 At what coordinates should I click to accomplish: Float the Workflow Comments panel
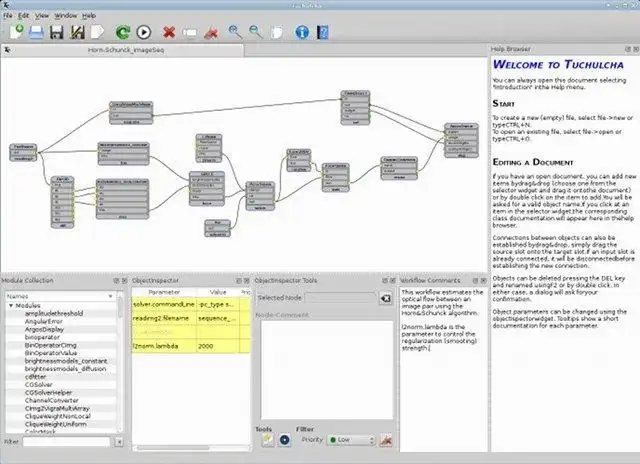pos(475,281)
